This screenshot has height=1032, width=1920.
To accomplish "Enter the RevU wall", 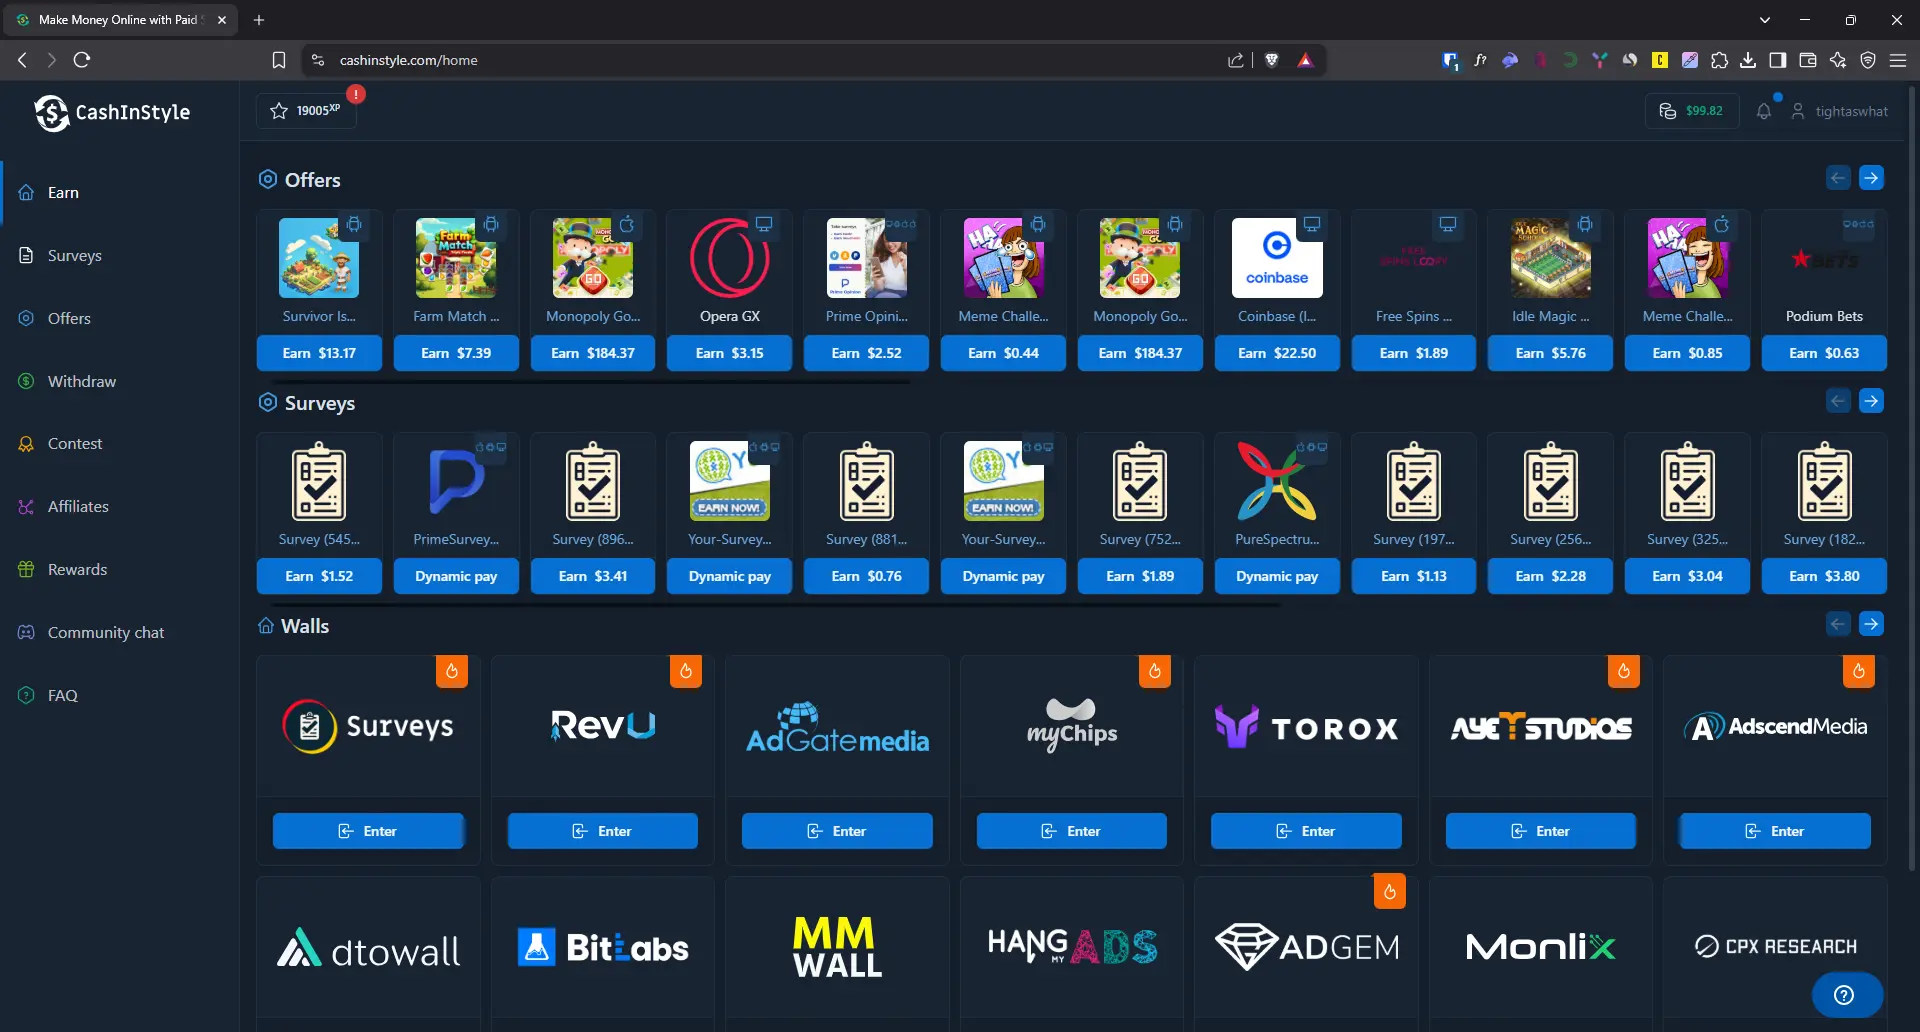I will pyautogui.click(x=603, y=831).
